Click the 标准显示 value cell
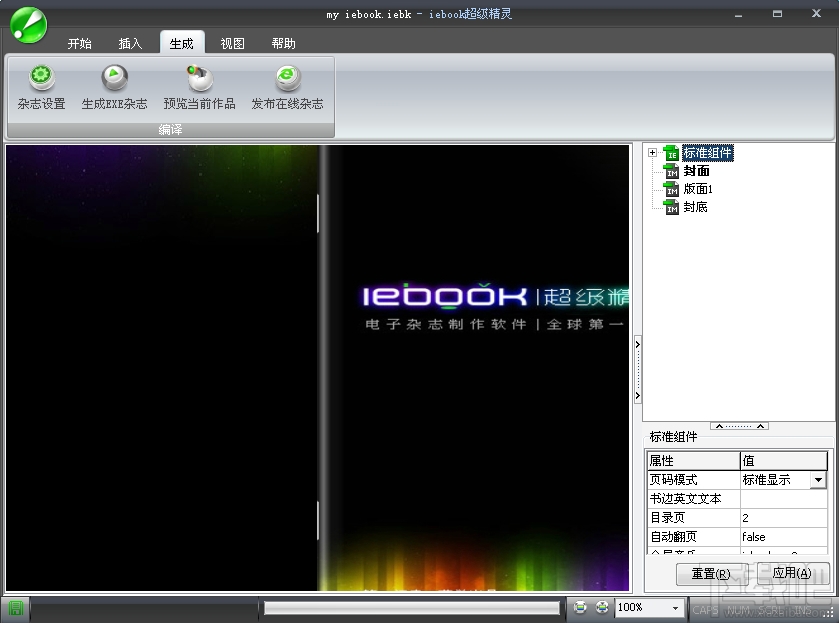The height and width of the screenshot is (623, 839). click(775, 480)
